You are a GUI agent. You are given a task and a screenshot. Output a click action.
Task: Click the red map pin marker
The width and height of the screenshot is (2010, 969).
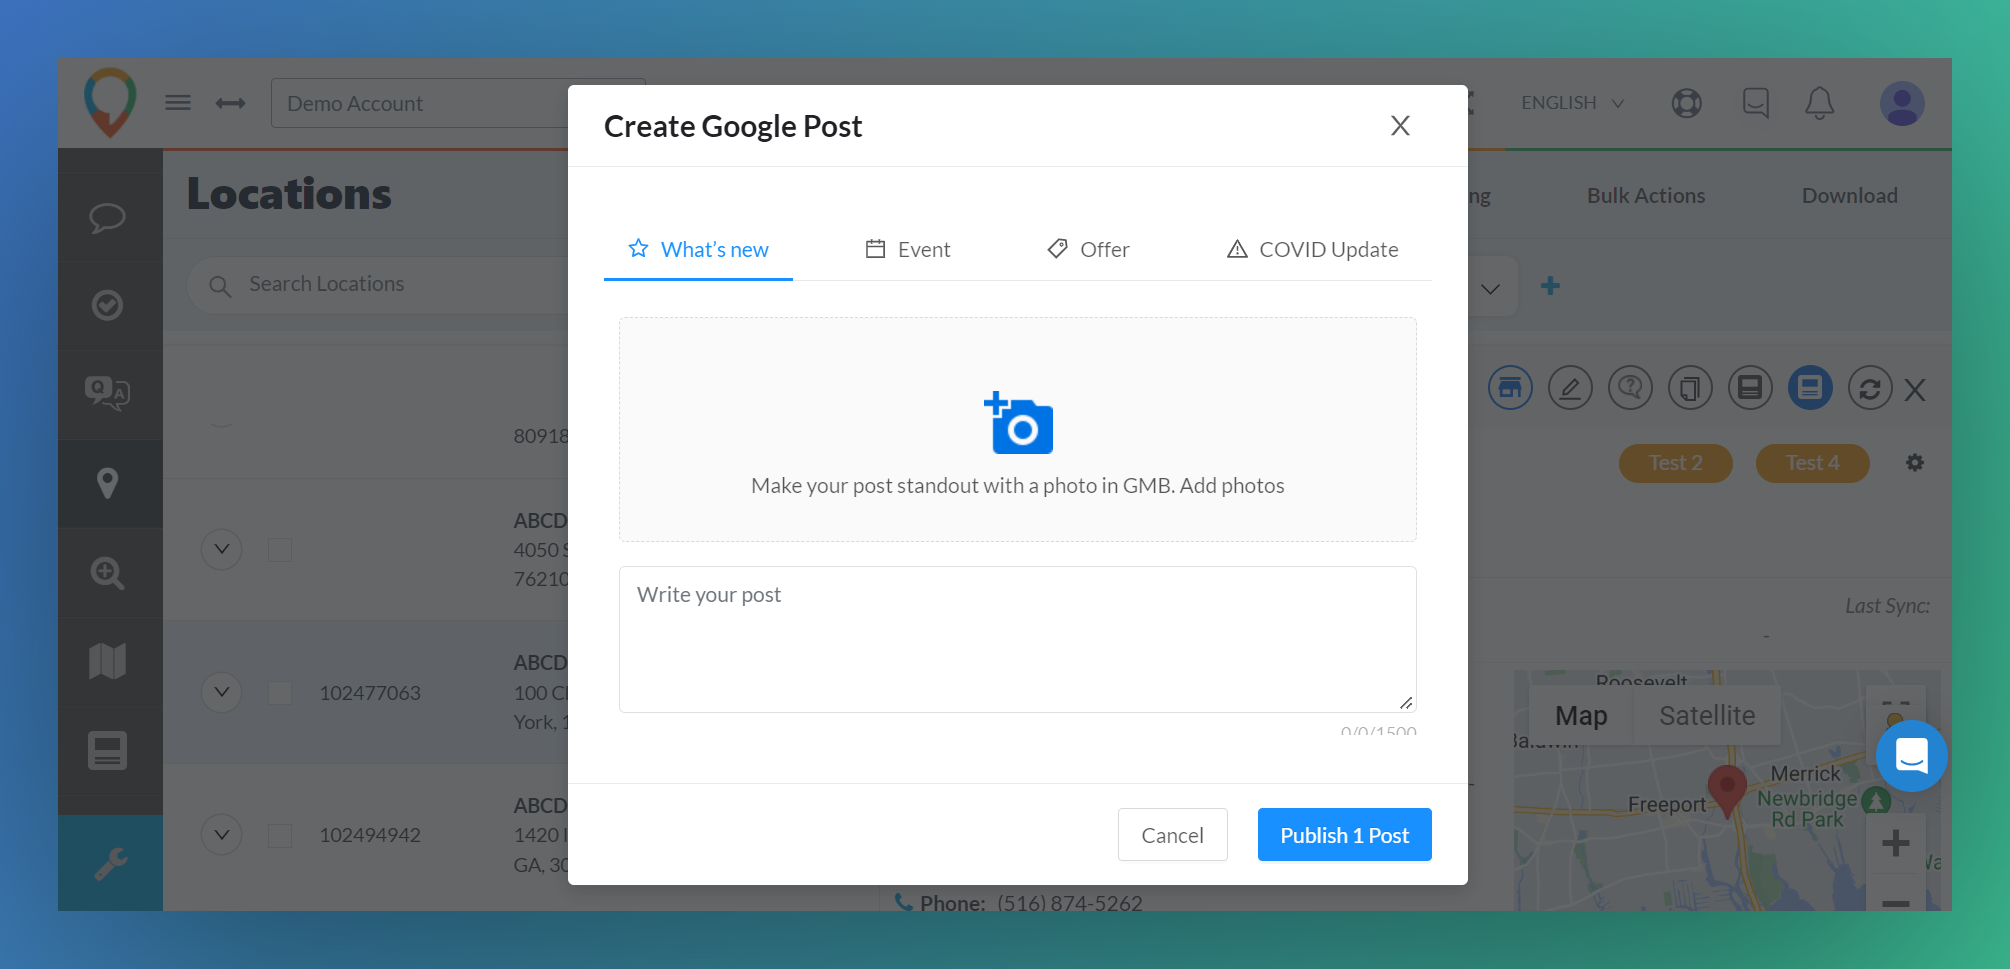[x=1727, y=792]
